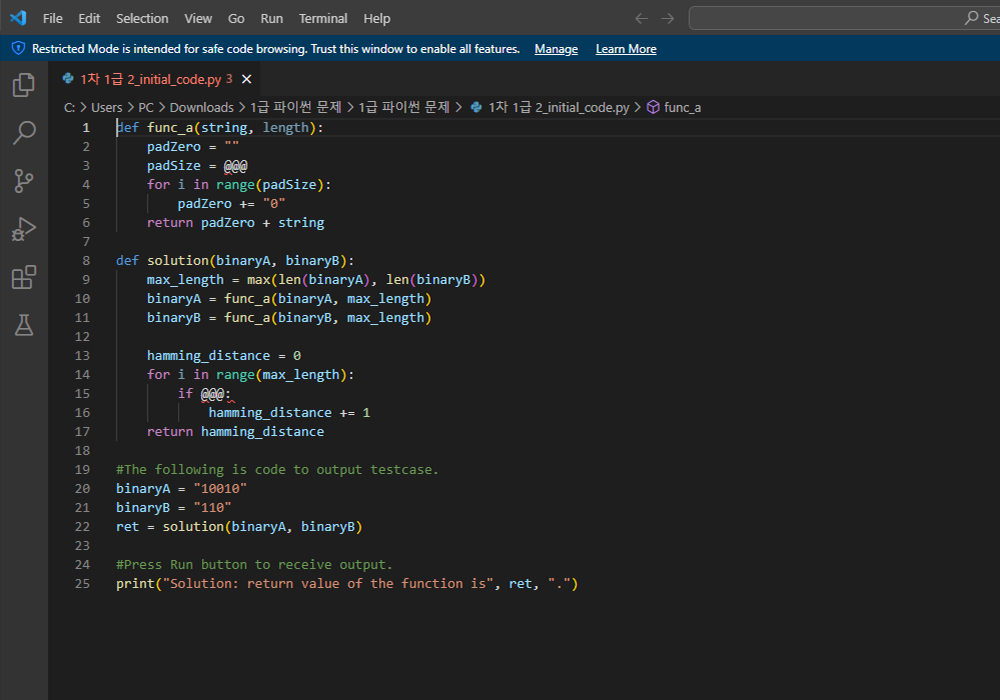Click "for i in range(max_length):" line
This screenshot has width=1000, height=700.
pyautogui.click(x=251, y=375)
